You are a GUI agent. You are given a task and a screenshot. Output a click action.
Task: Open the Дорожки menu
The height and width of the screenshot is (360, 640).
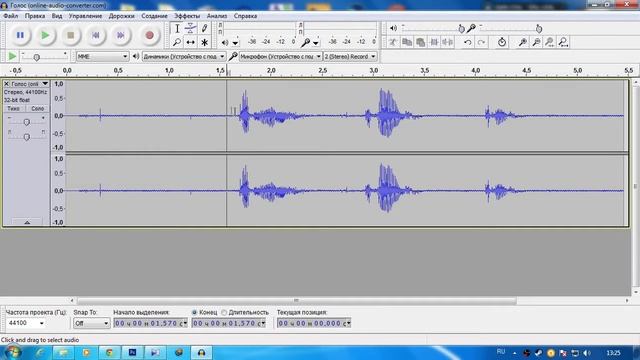(122, 16)
